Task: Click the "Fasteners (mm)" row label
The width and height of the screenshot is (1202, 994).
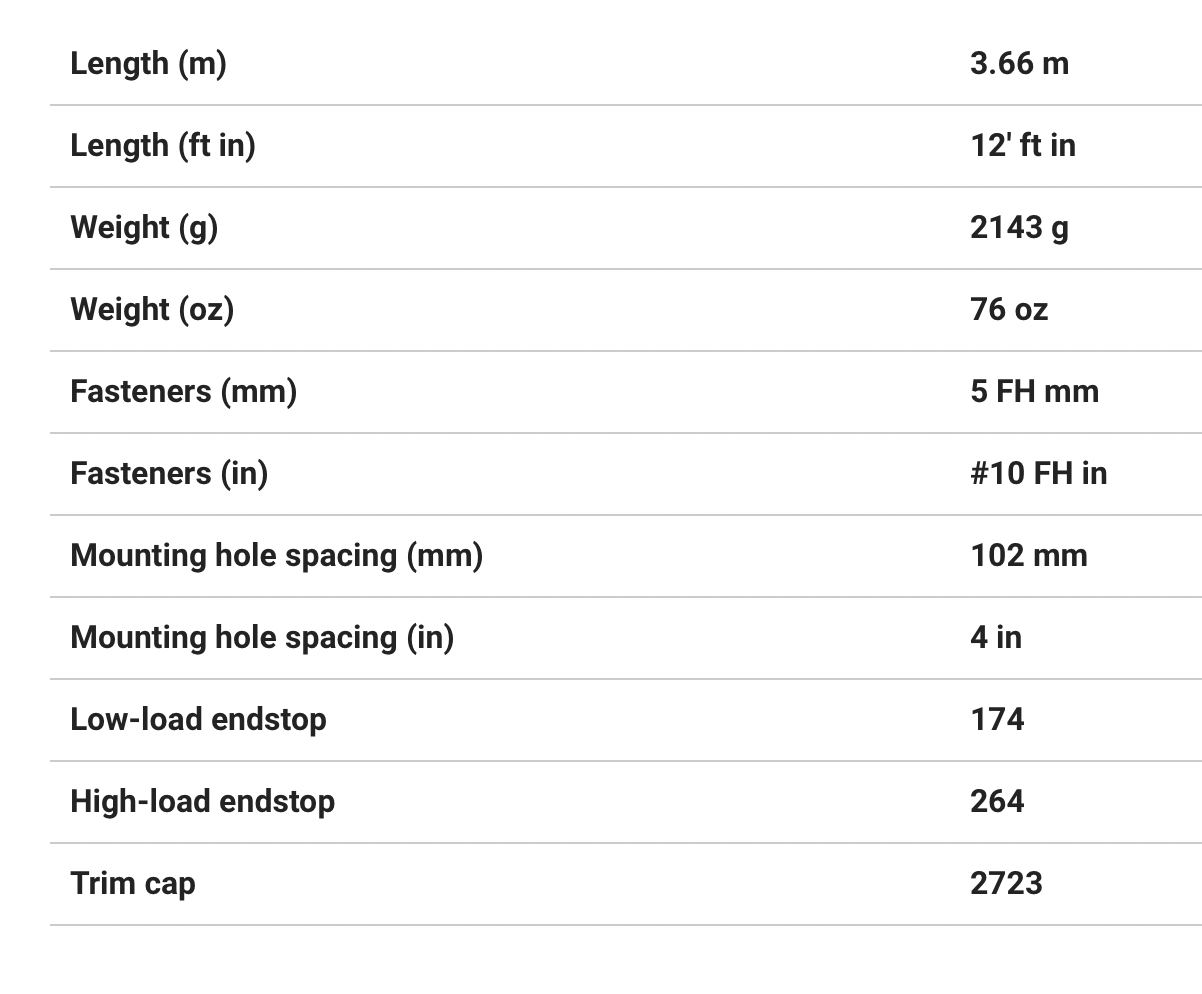Action: click(x=183, y=391)
